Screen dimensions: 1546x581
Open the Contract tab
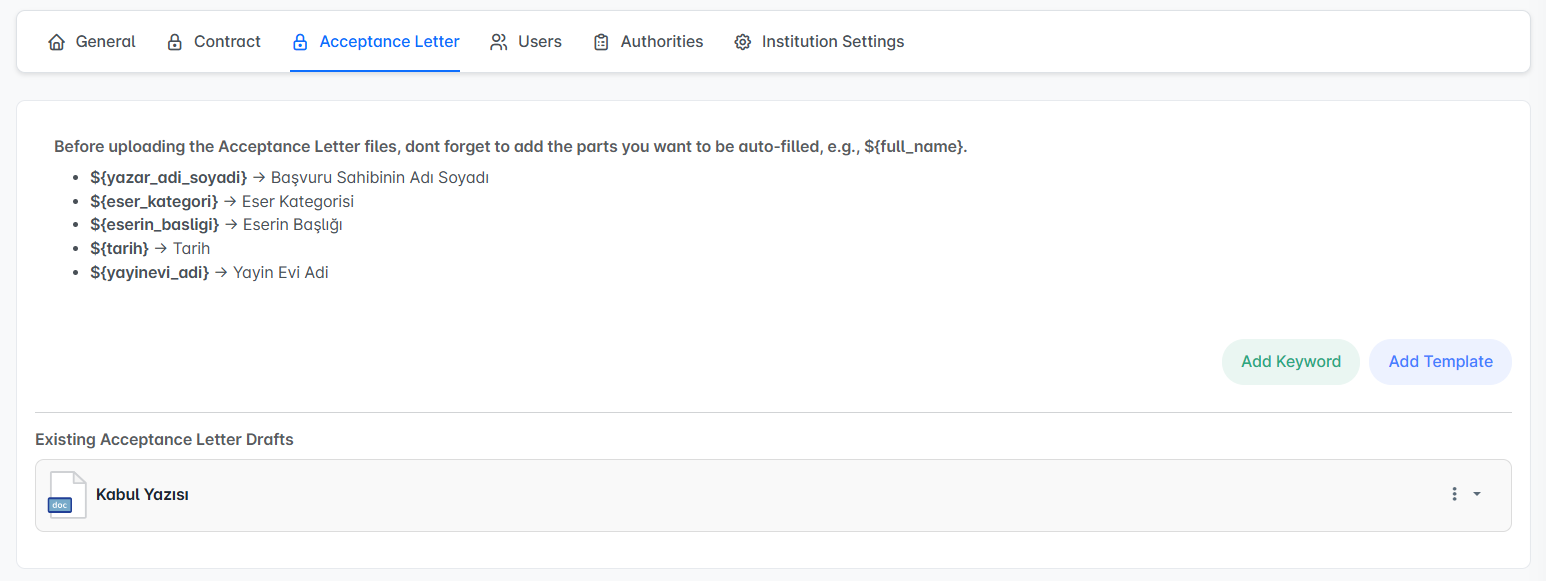(227, 42)
